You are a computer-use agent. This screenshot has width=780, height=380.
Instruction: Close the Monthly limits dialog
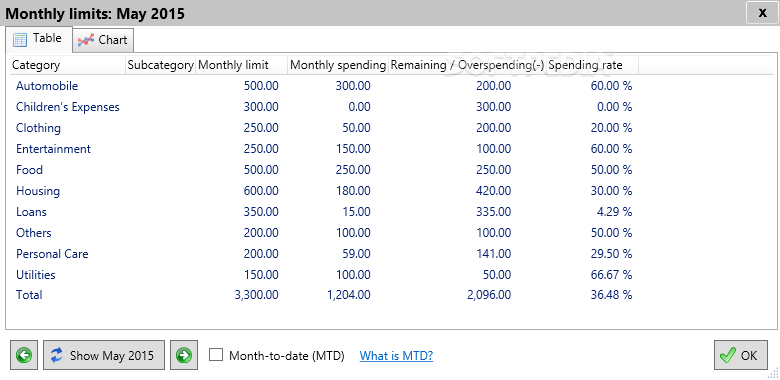click(x=762, y=13)
